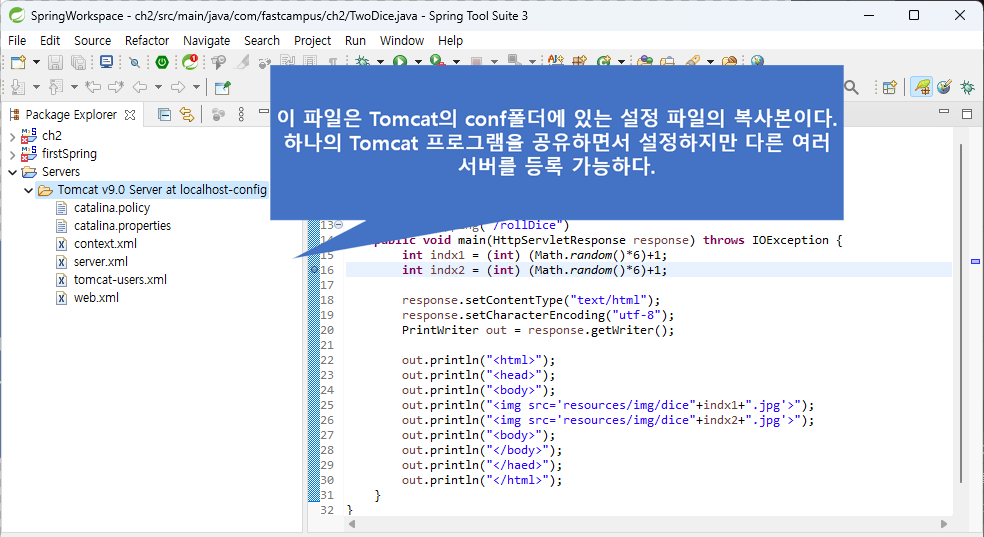This screenshot has width=984, height=537.
Task: Open the Run menu
Action: (x=355, y=41)
